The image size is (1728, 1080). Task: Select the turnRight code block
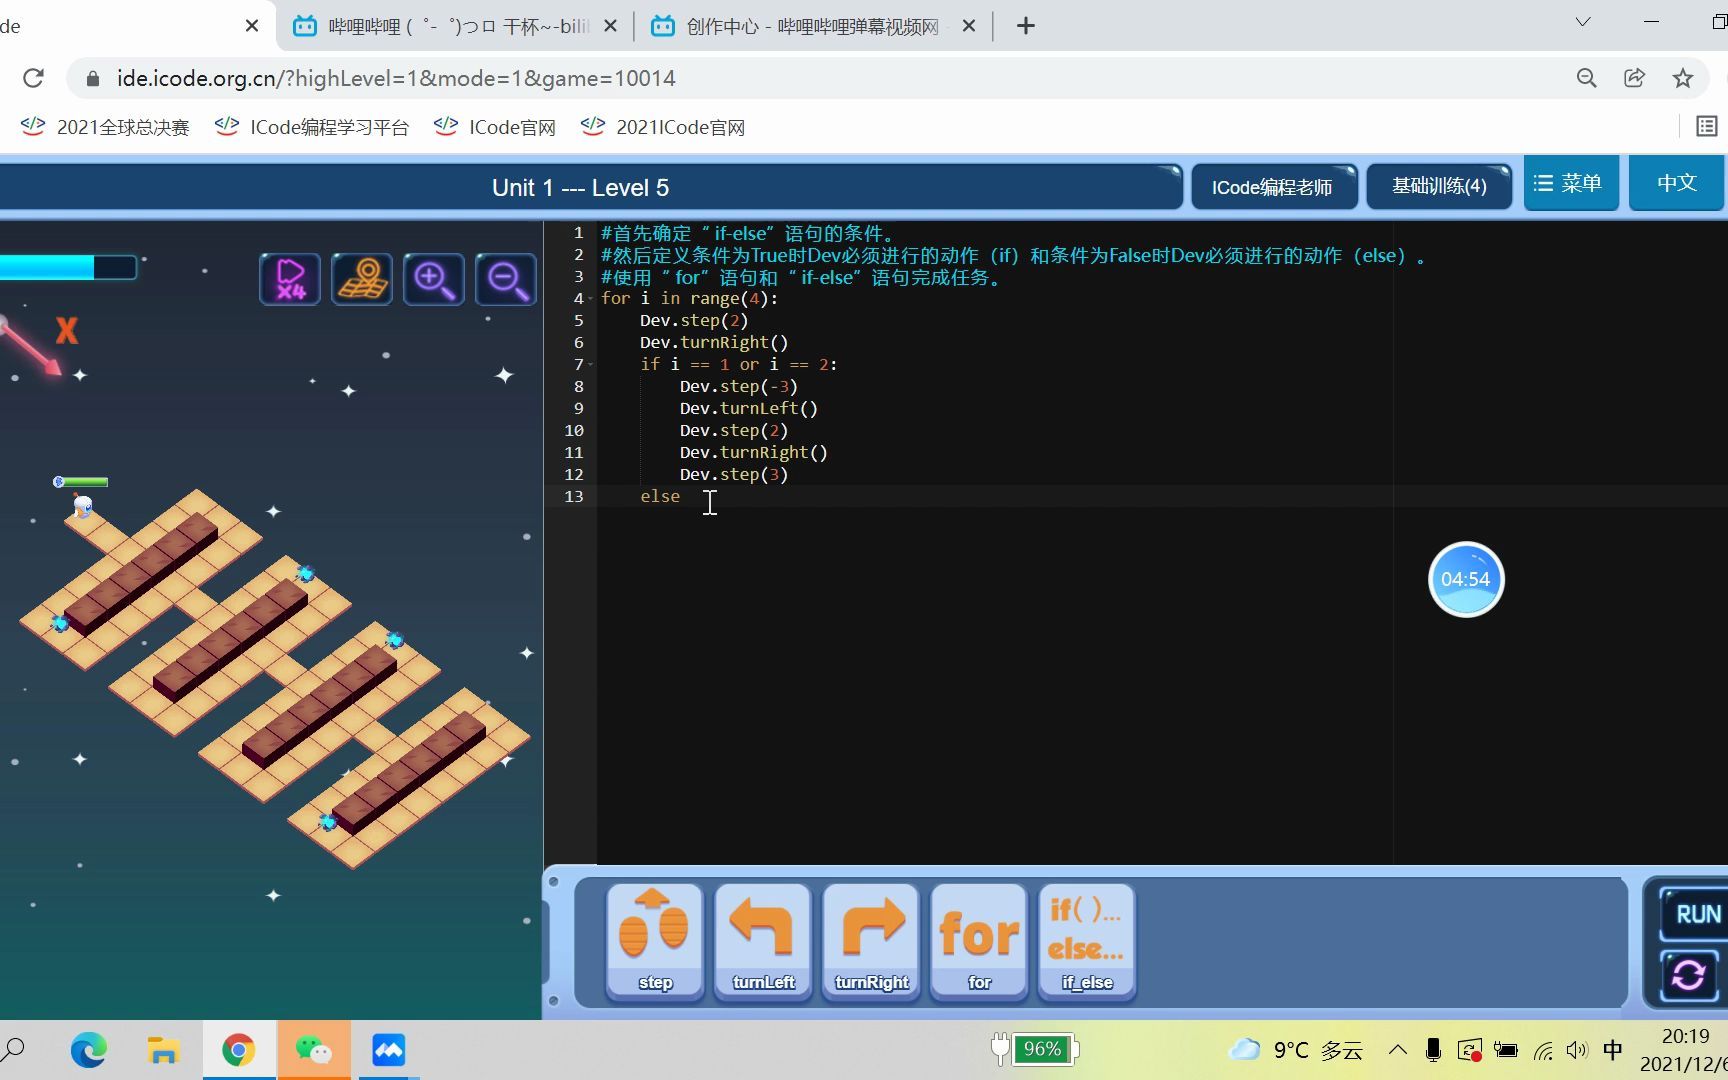coord(870,940)
